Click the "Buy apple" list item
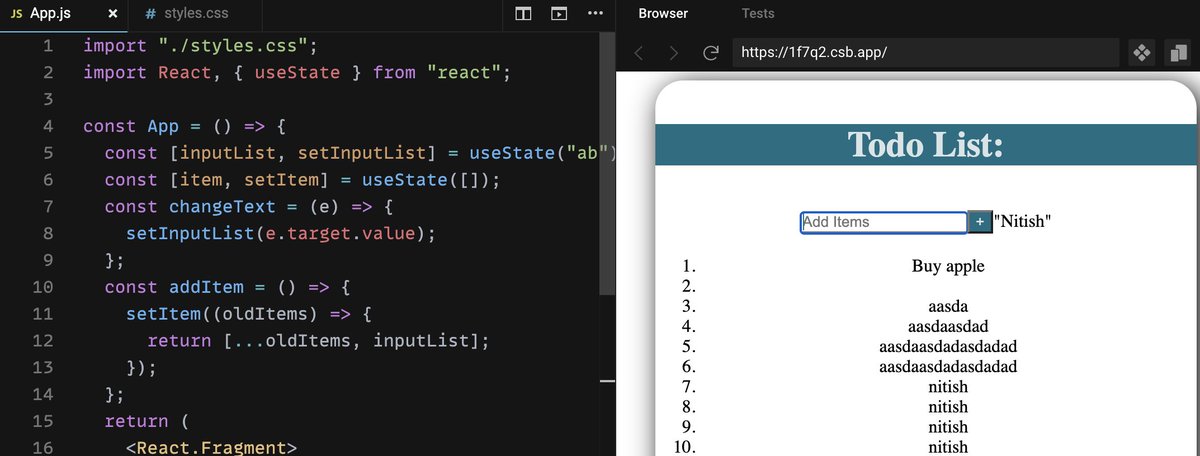Screen dimensions: 1200x456 coord(948,266)
